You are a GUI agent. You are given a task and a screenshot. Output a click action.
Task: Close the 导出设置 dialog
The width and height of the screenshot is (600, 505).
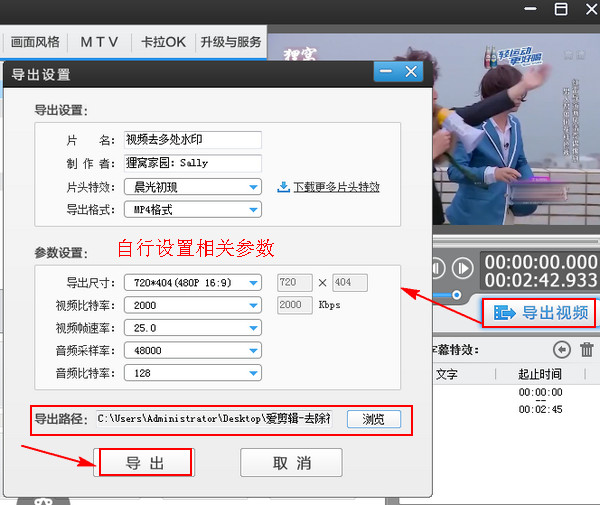411,71
